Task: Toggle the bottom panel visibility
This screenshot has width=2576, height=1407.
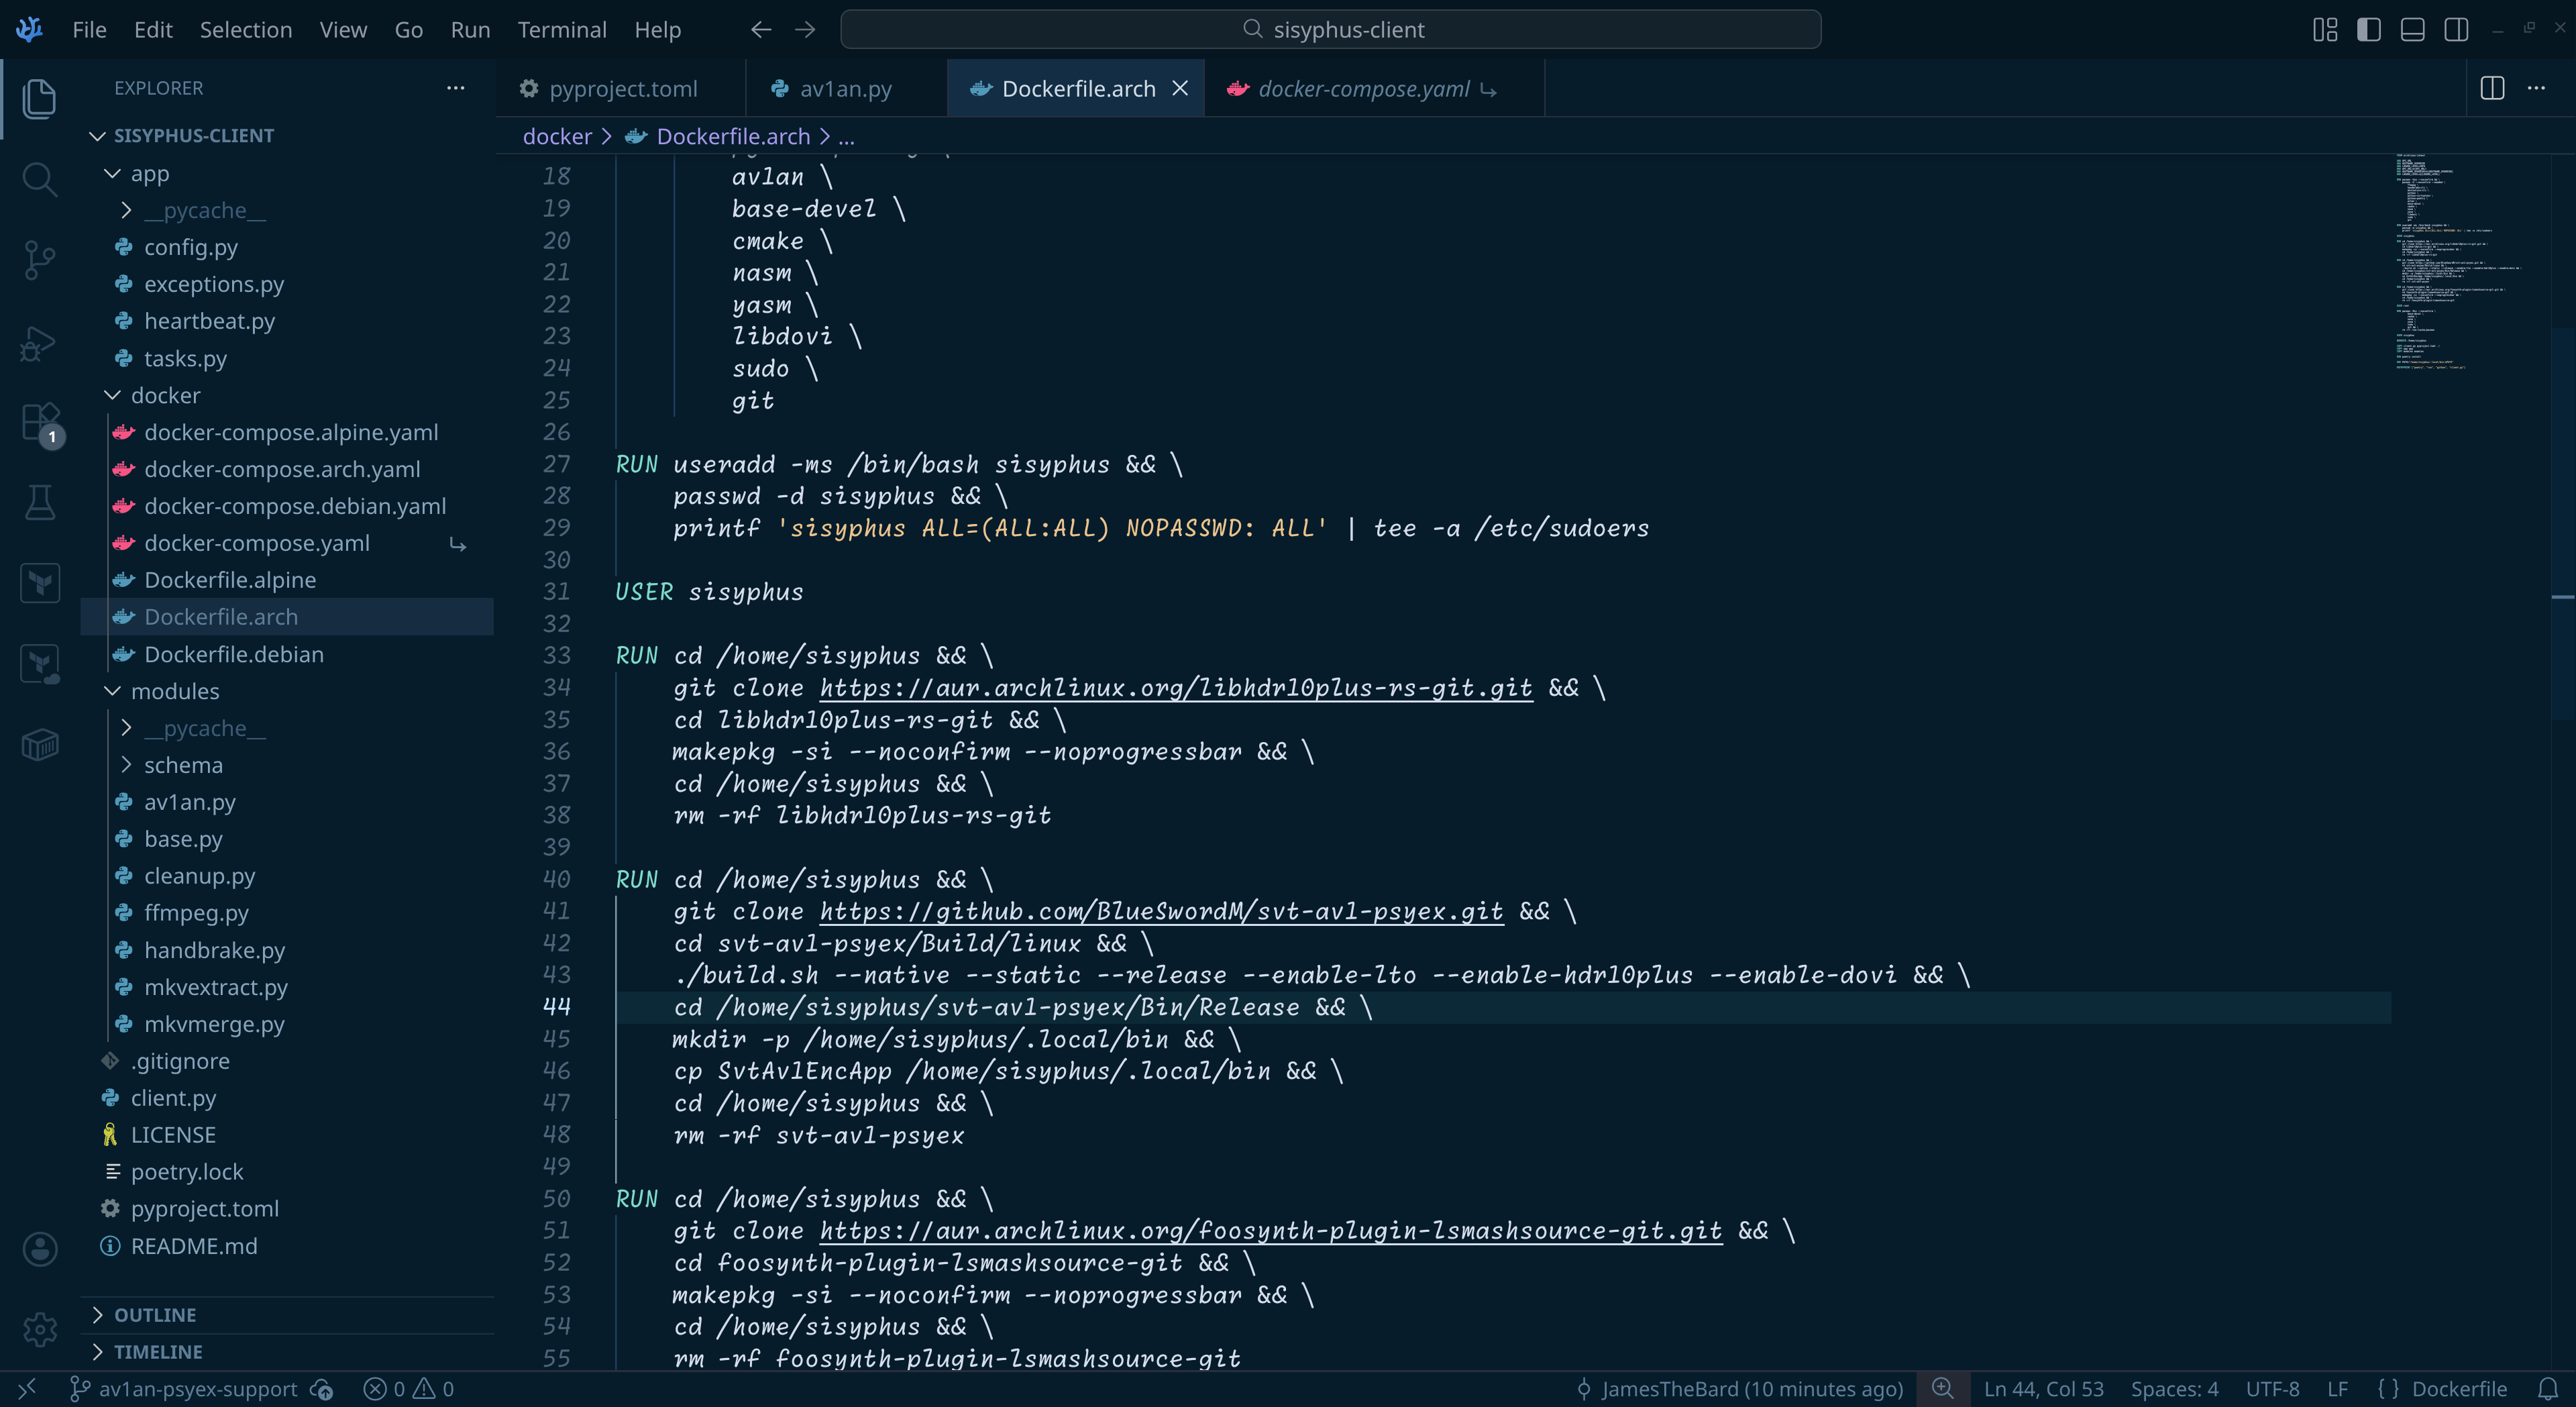Action: pyautogui.click(x=2412, y=30)
